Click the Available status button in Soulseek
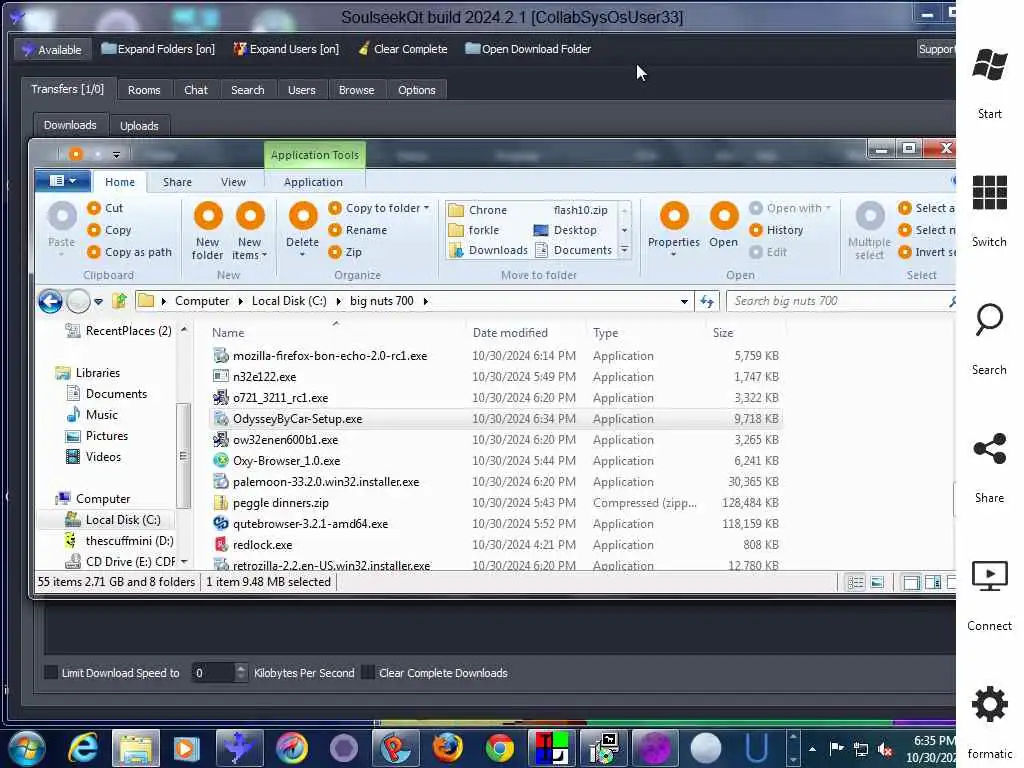Image resolution: width=1024 pixels, height=768 pixels. pos(52,50)
